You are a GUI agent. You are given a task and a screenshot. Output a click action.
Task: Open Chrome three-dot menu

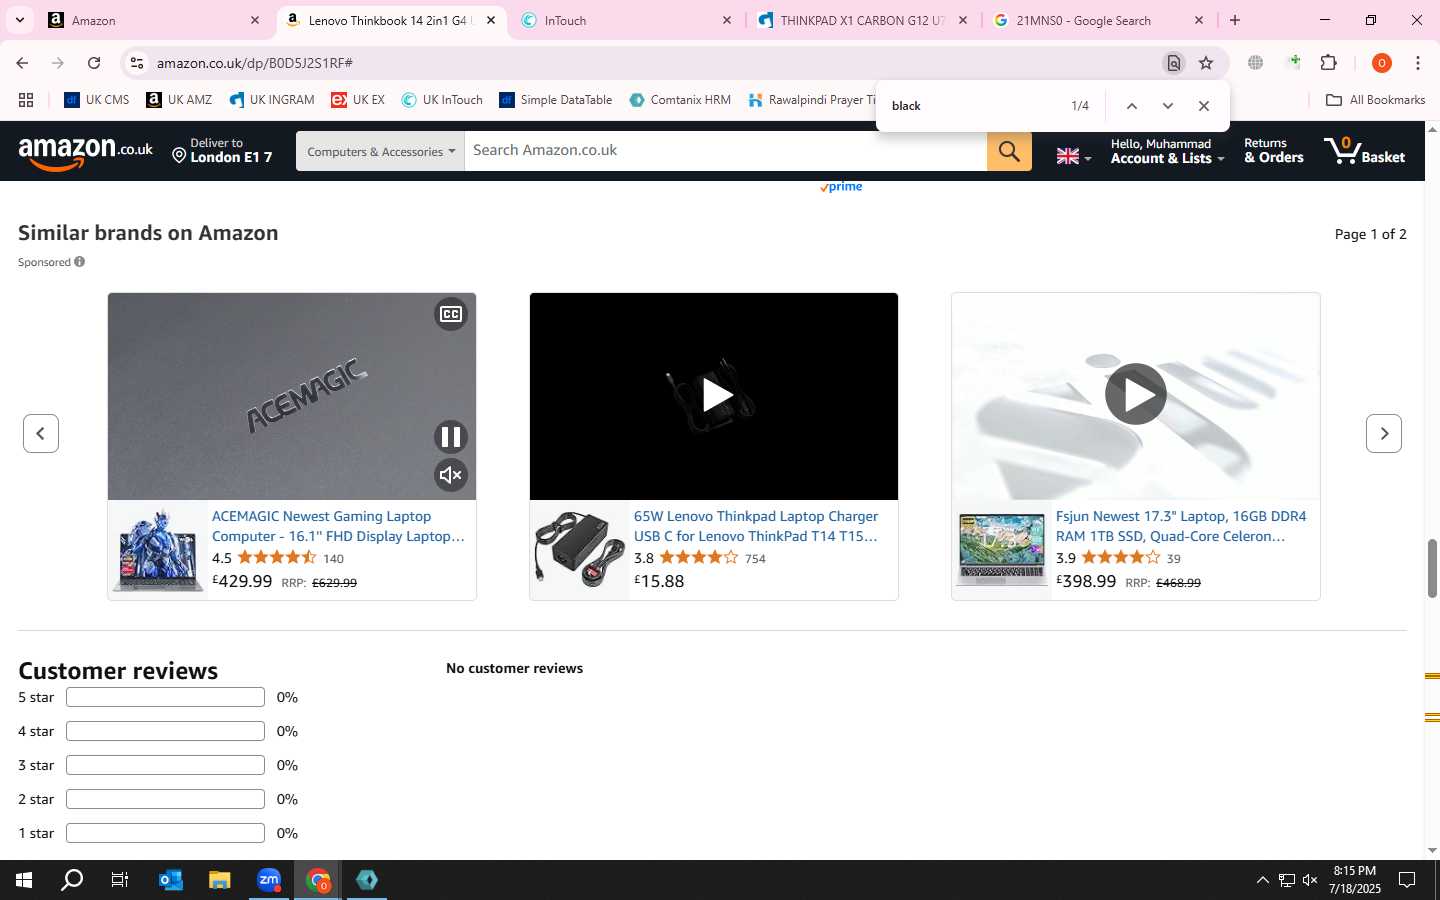(x=1418, y=63)
